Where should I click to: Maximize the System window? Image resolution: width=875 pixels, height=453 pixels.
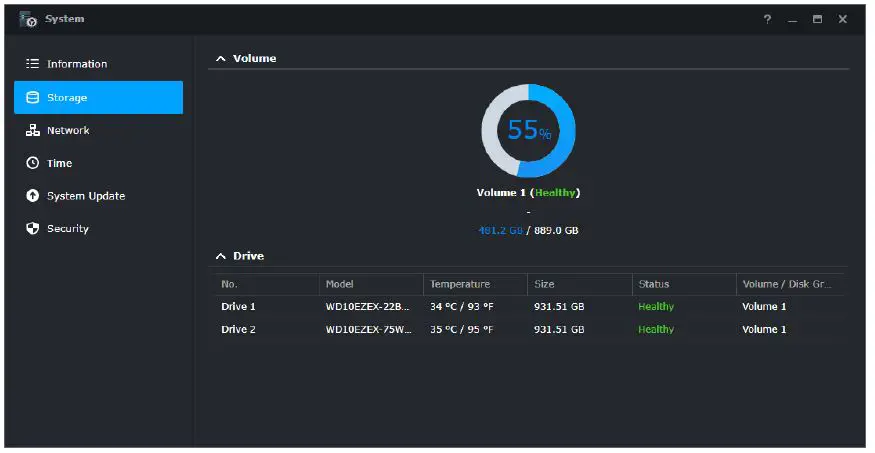pyautogui.click(x=818, y=20)
